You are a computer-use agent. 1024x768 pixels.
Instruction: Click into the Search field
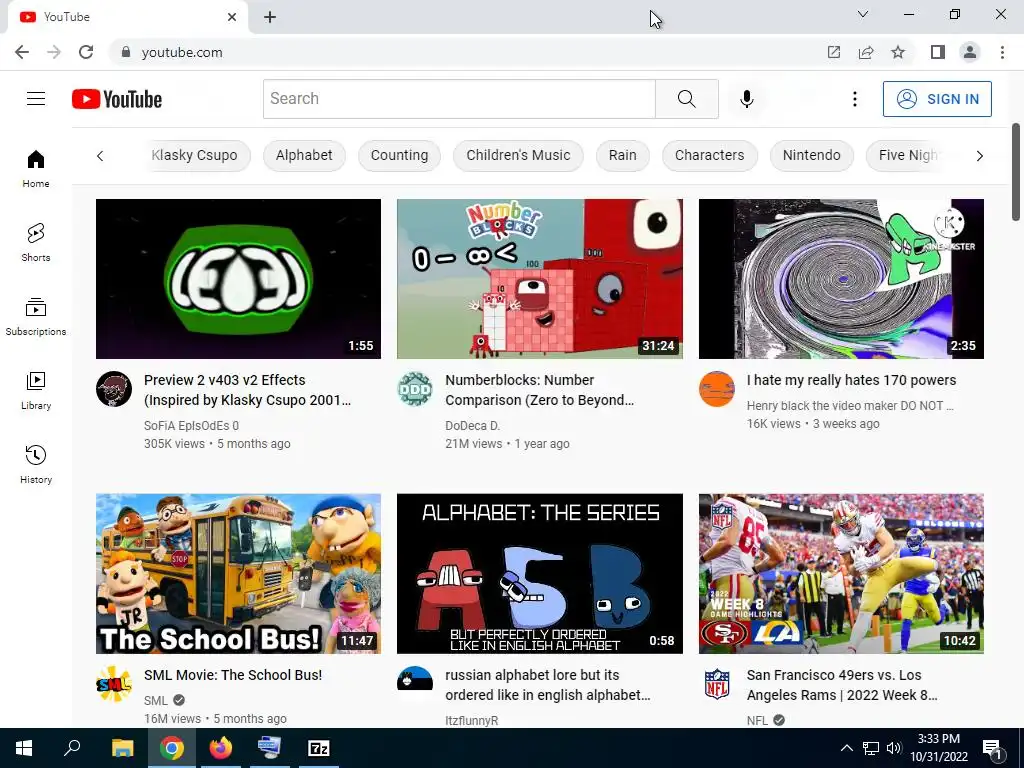click(459, 99)
